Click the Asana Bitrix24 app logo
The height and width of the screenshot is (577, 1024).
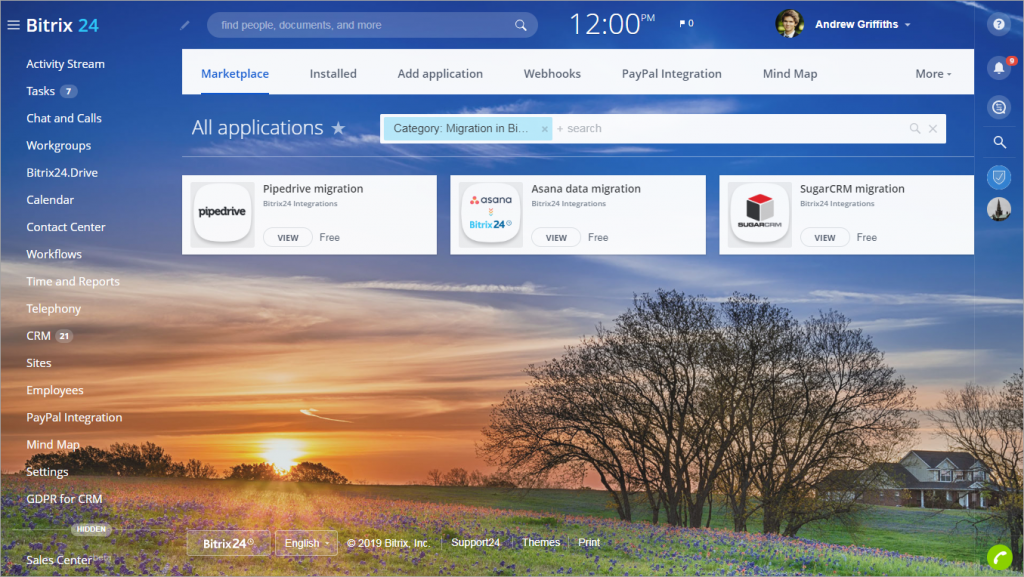(490, 213)
